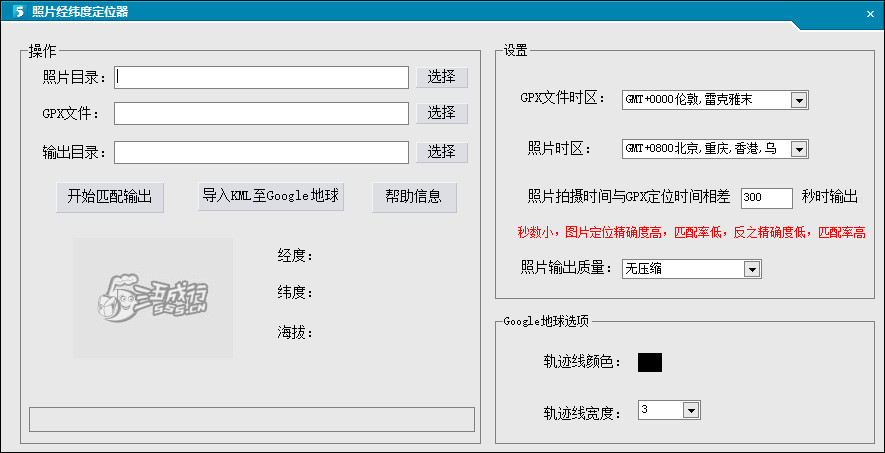Open 帮助信息 button

click(x=414, y=197)
